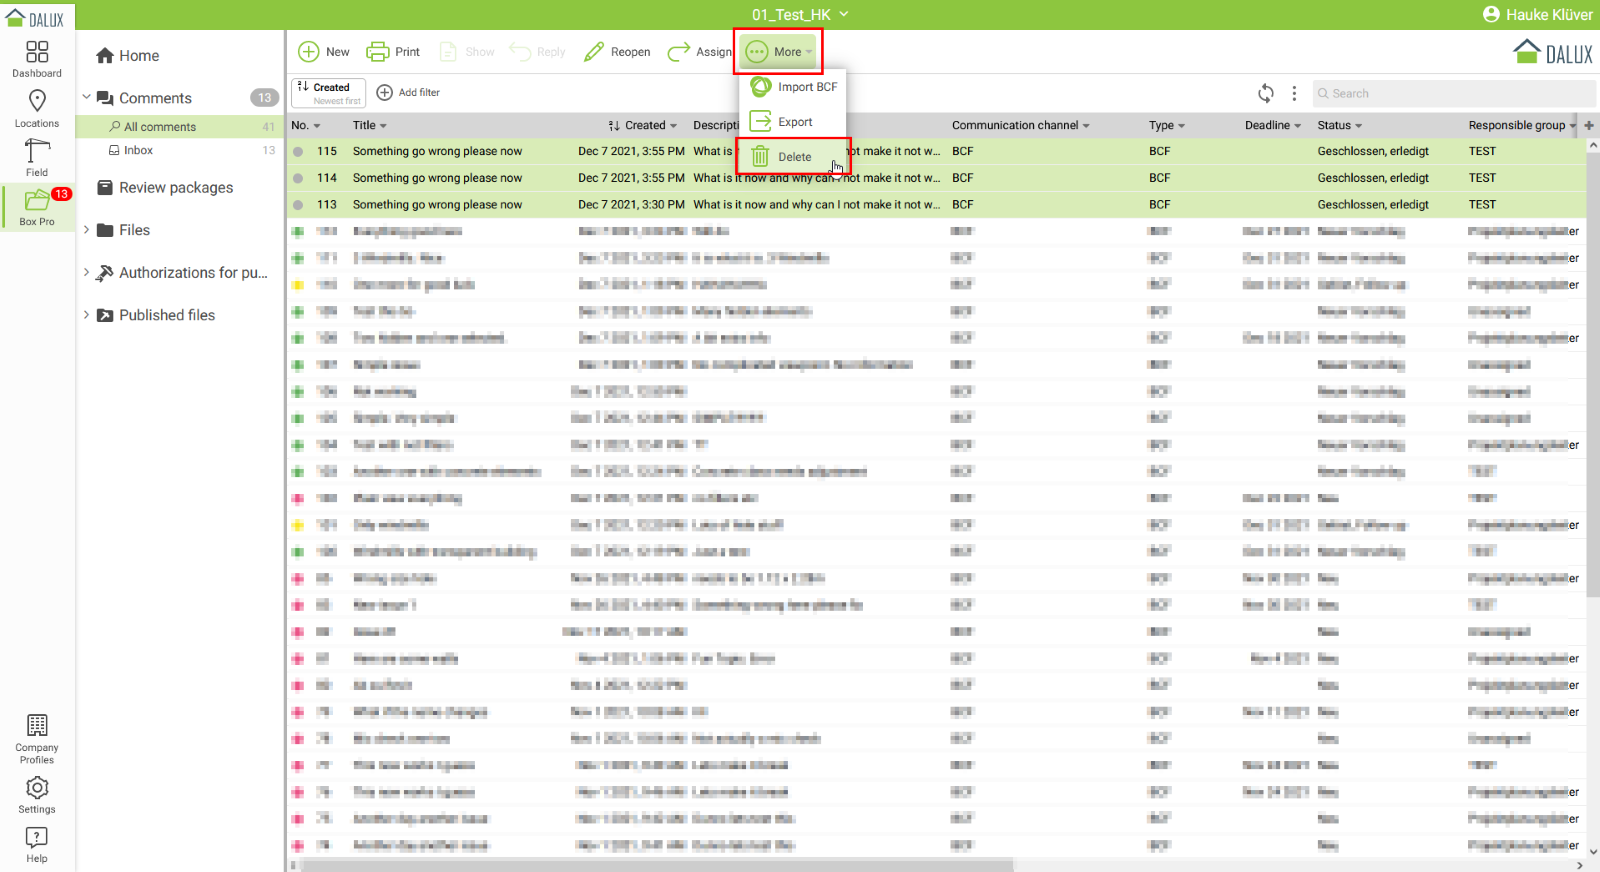Viewport: 1600px width, 872px height.
Task: Click the Print toolbar button
Action: pos(393,52)
